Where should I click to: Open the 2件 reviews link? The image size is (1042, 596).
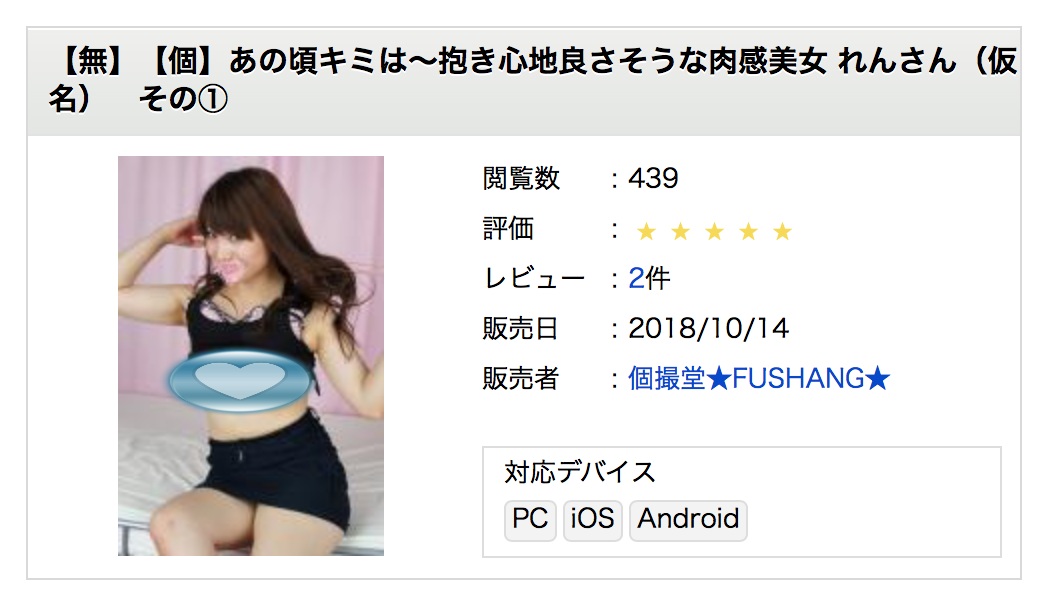pyautogui.click(x=649, y=278)
